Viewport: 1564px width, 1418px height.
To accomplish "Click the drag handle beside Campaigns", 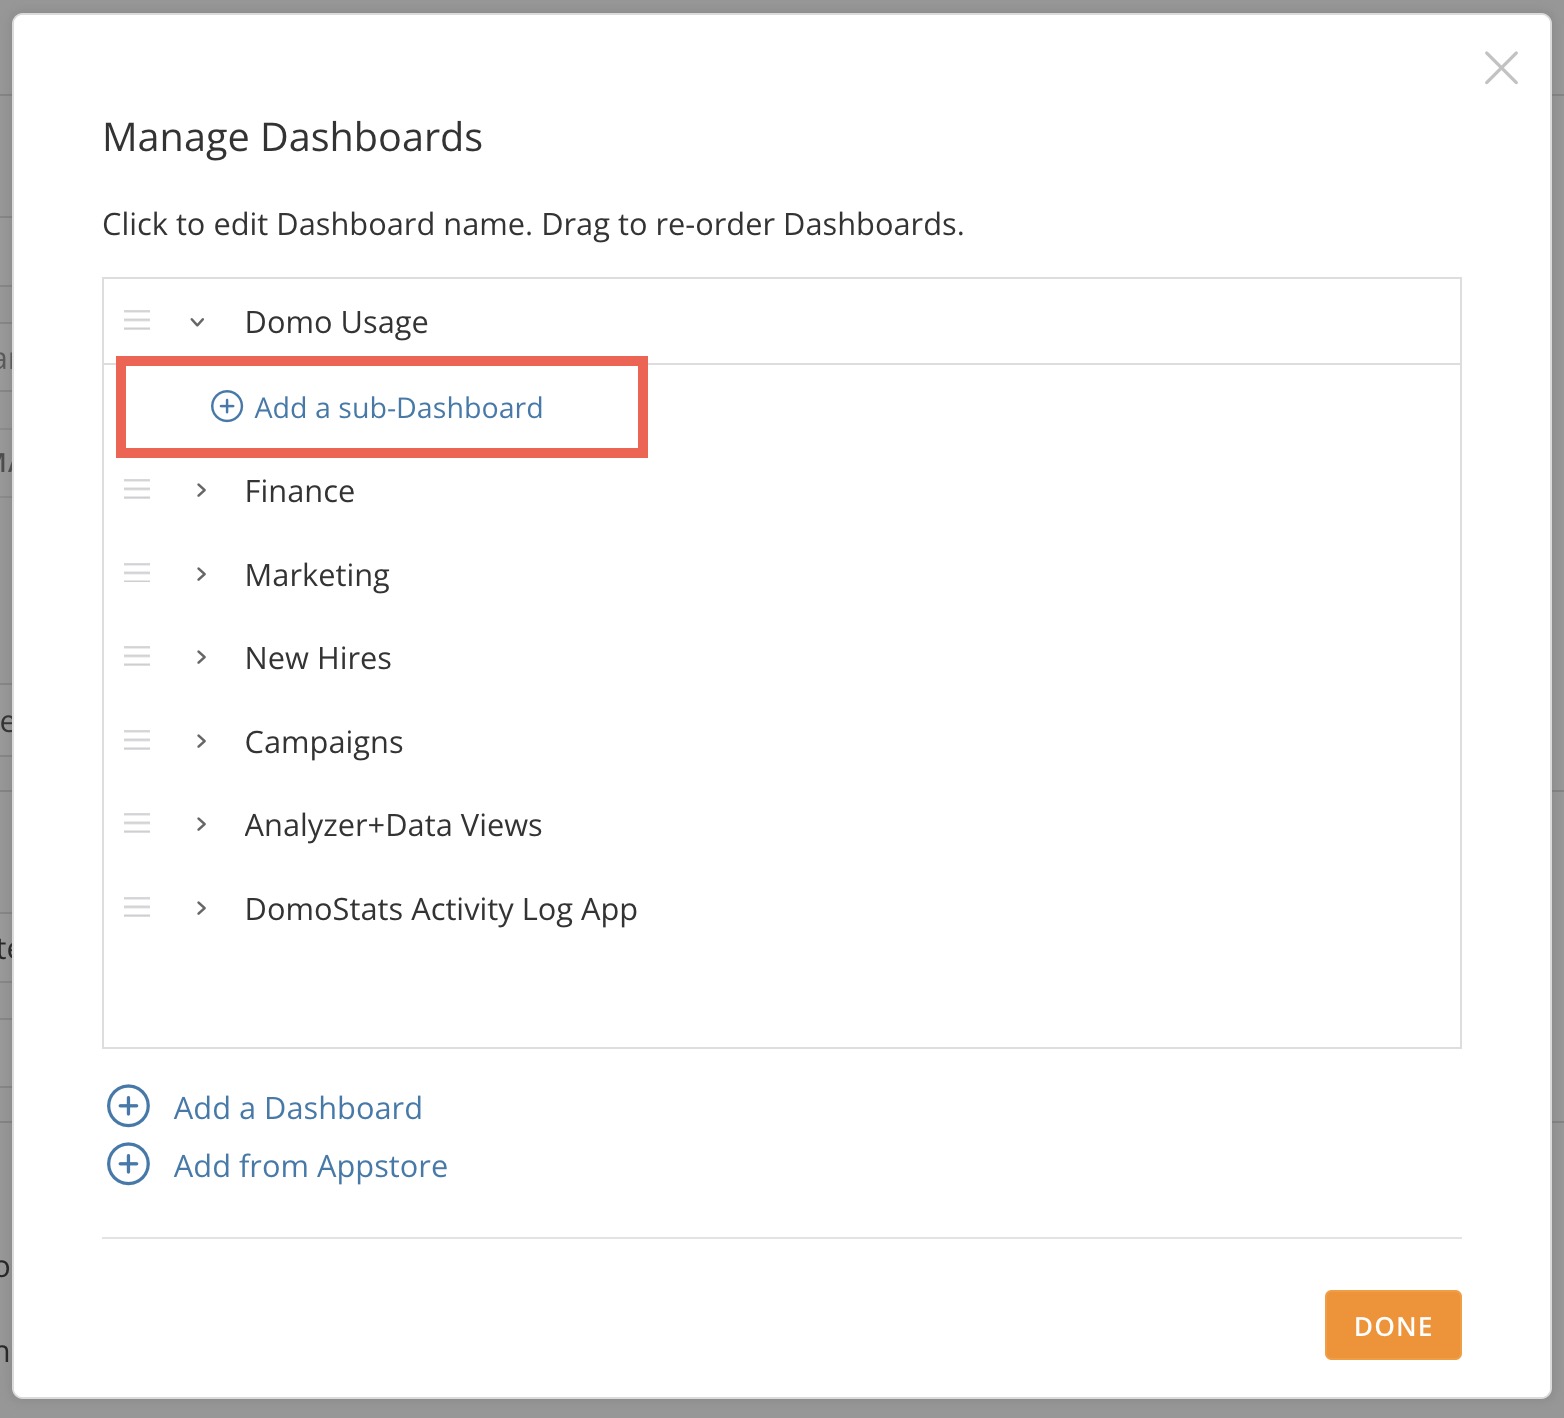I will tap(137, 741).
